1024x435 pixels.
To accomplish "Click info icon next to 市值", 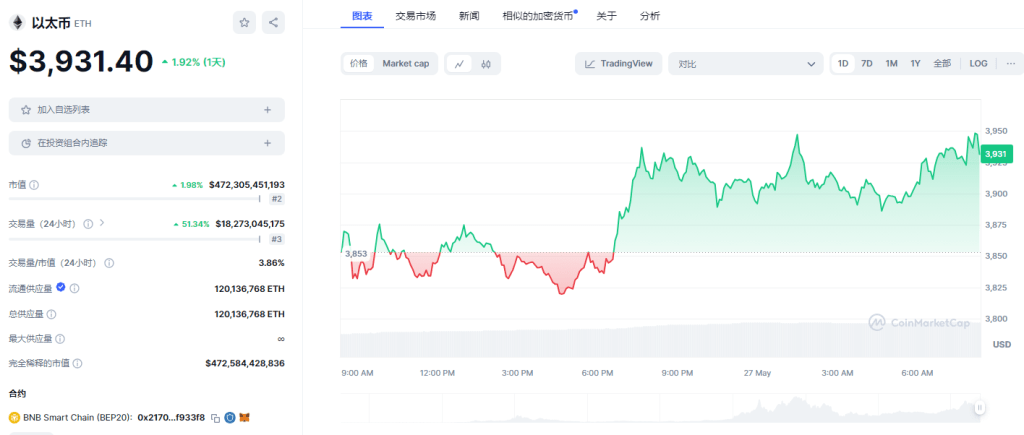I will [x=34, y=185].
